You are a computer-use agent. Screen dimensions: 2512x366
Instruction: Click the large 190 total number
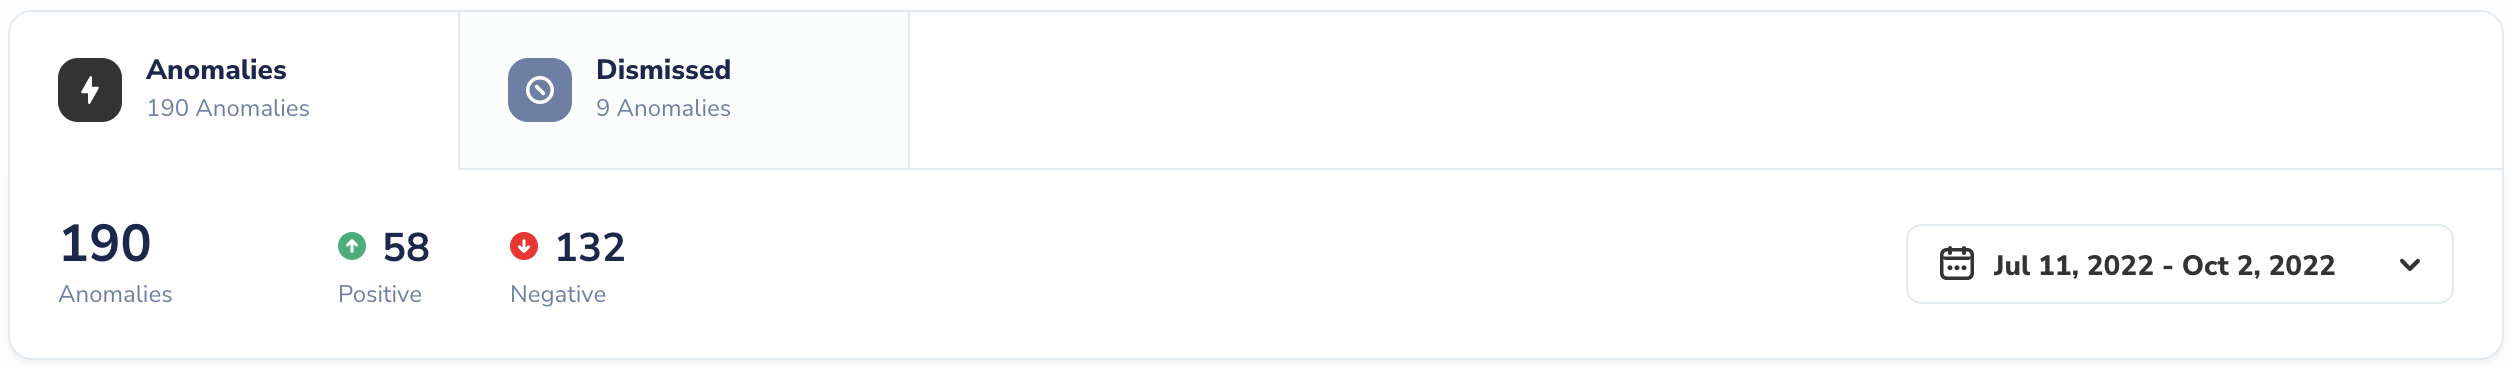click(x=106, y=243)
